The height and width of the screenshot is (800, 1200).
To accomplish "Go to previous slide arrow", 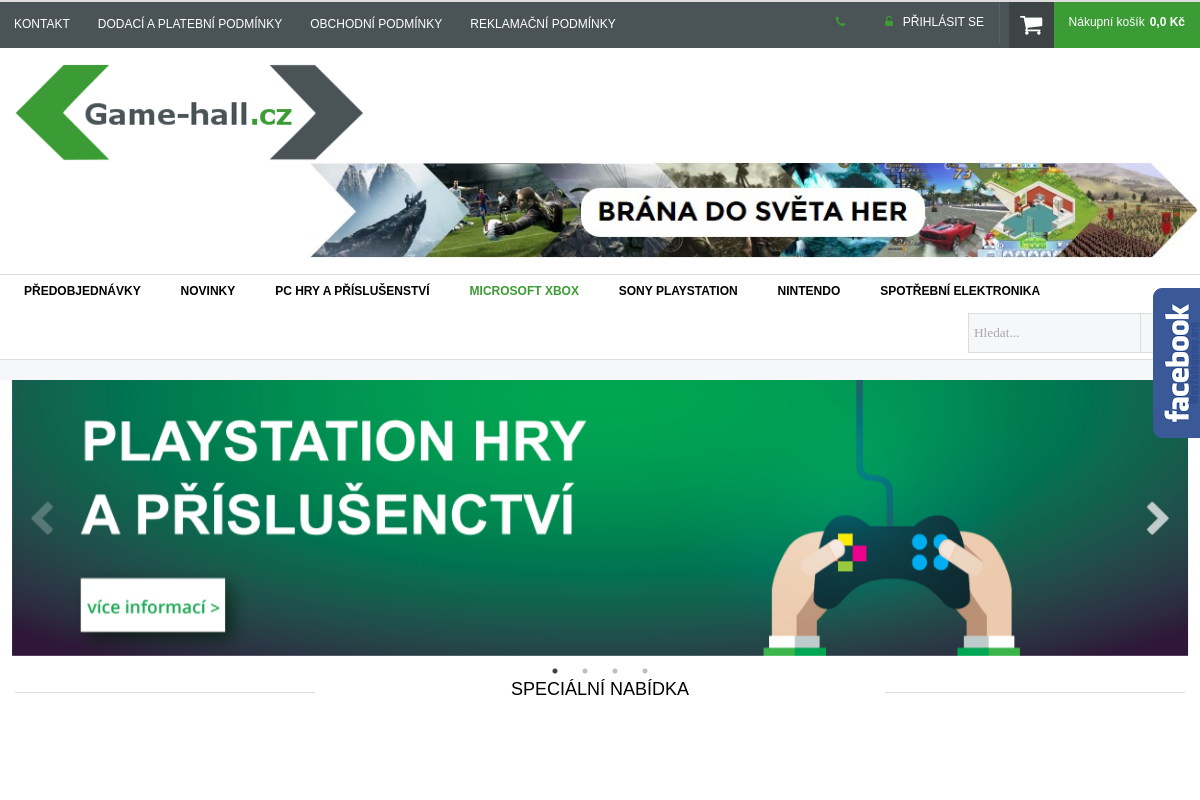I will [42, 518].
